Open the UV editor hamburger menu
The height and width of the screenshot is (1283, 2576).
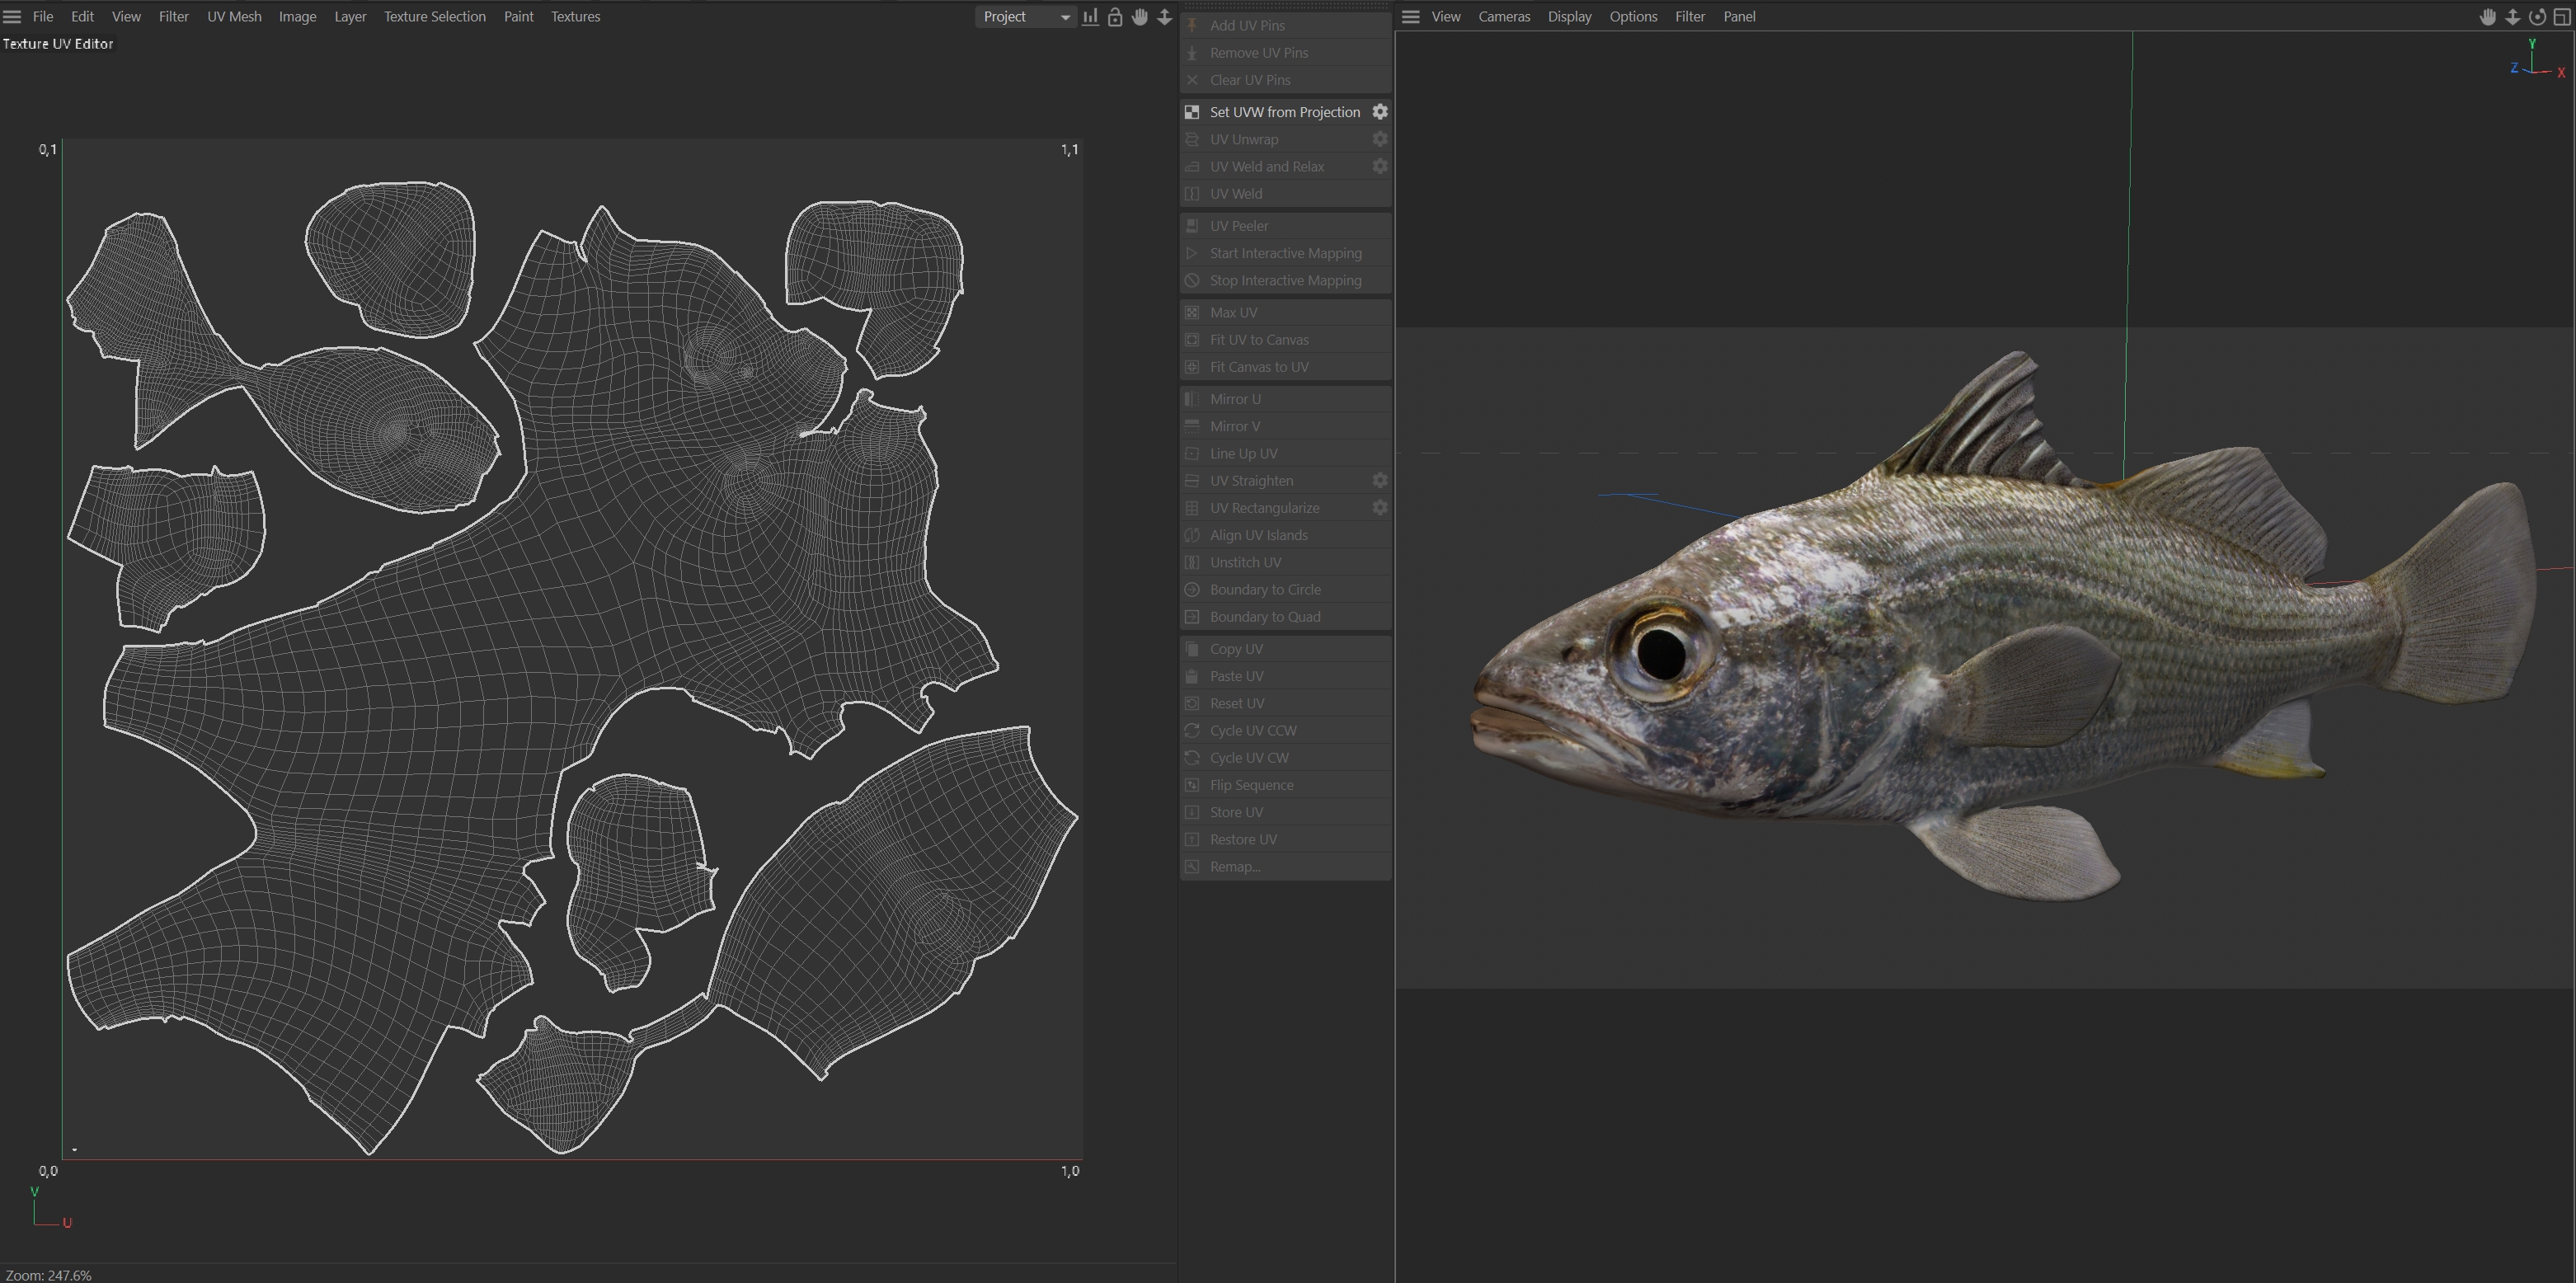[12, 16]
